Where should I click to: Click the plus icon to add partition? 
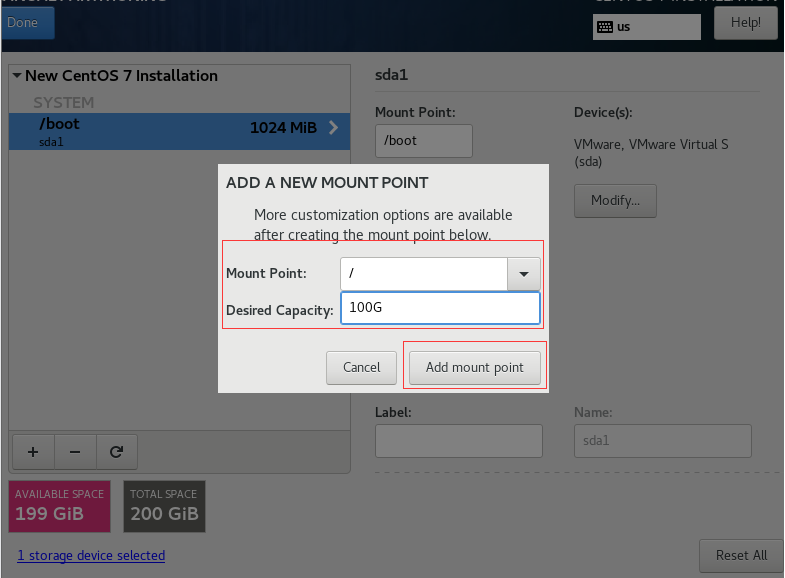(33, 452)
